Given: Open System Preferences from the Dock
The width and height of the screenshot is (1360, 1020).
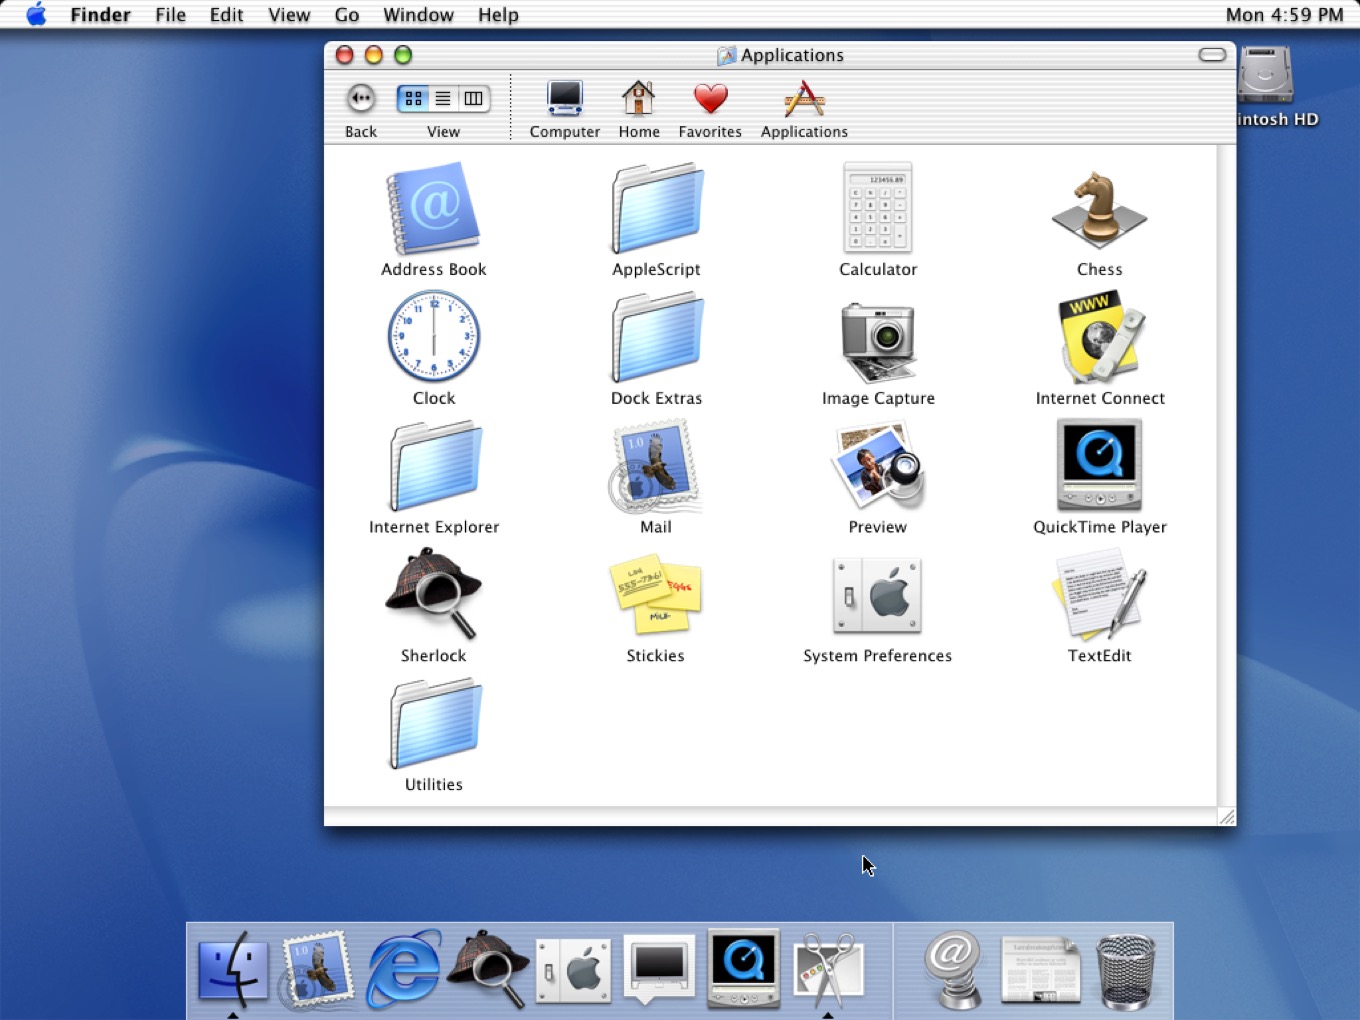Looking at the screenshot, I should pos(573,968).
